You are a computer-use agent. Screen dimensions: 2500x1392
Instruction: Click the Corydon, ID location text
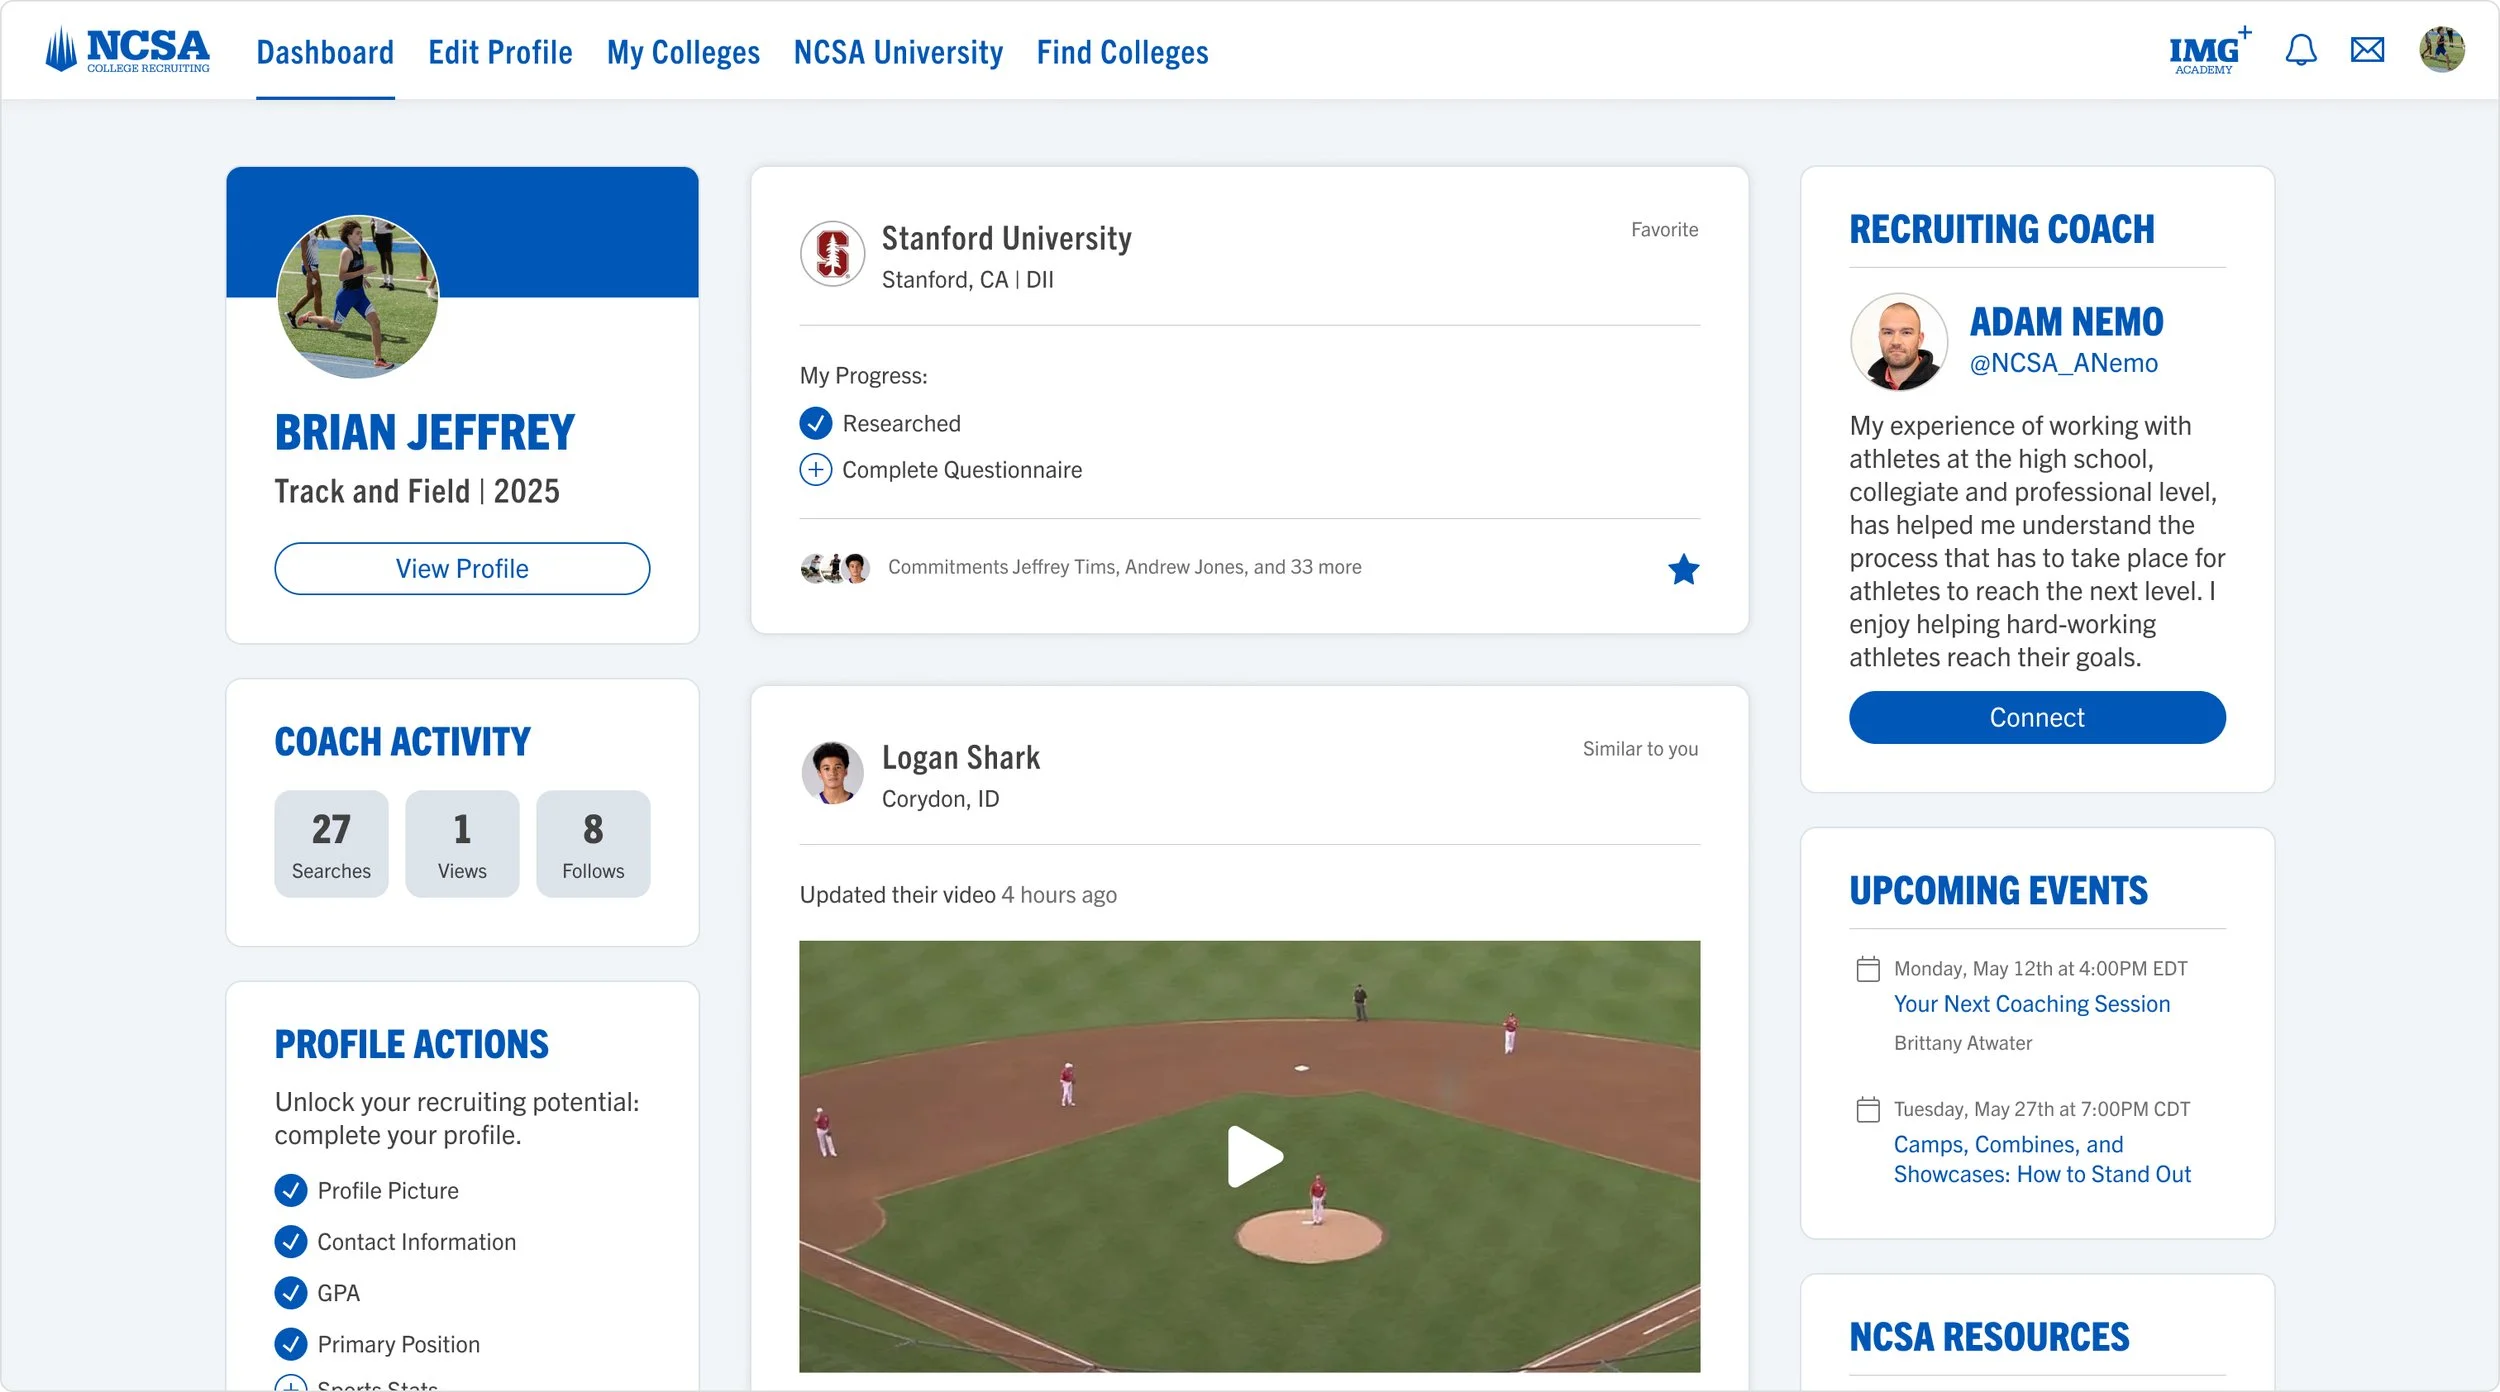941,799
